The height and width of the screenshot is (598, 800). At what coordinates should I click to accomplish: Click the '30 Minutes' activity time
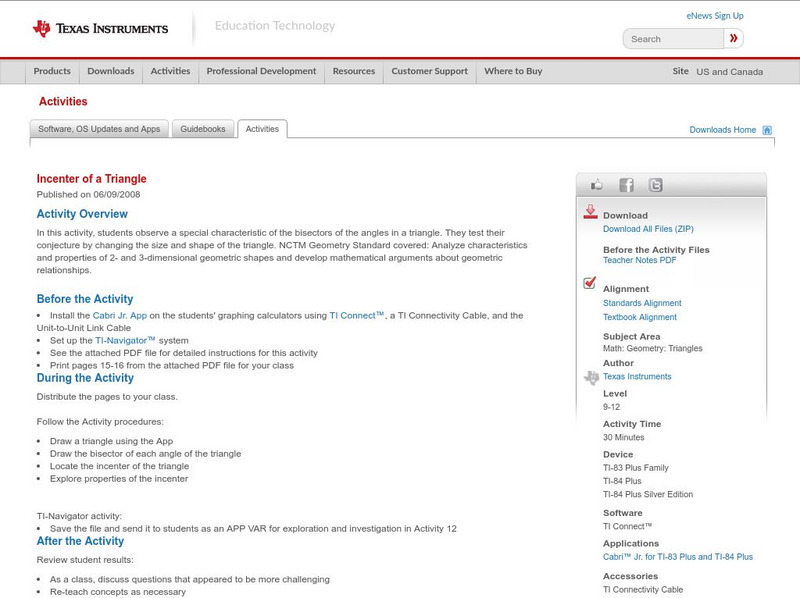click(x=623, y=438)
